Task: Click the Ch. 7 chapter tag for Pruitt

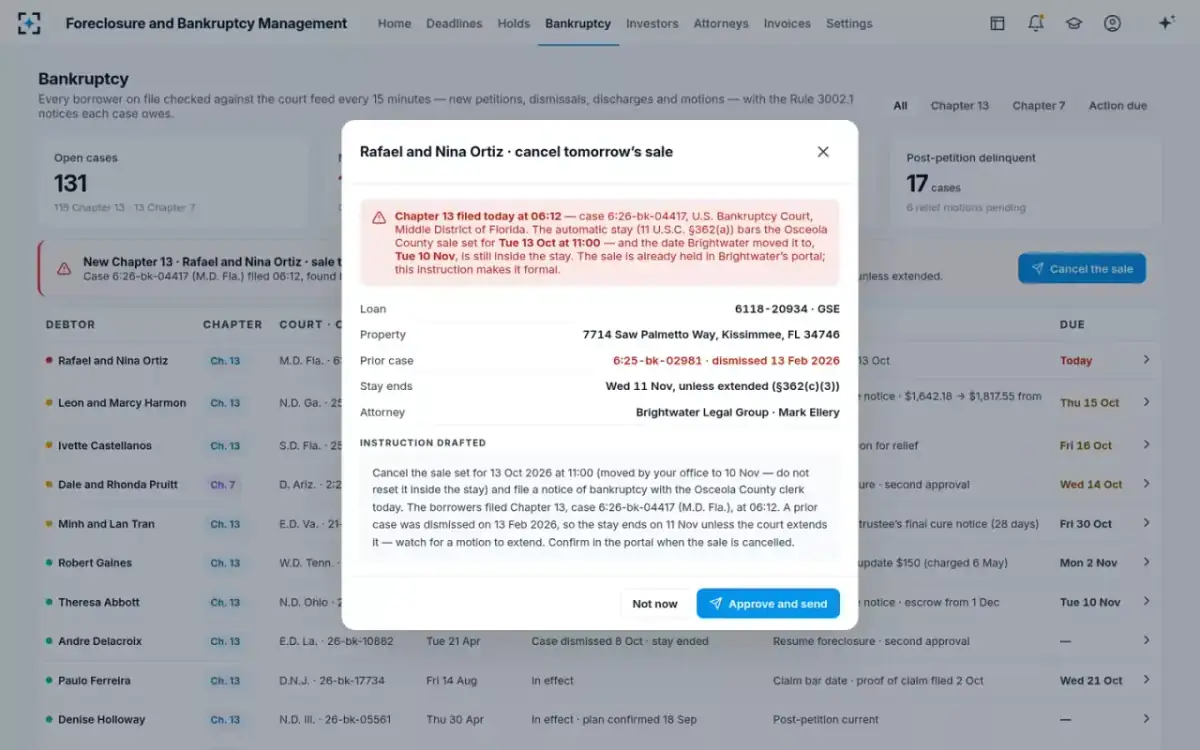Action: click(223, 485)
